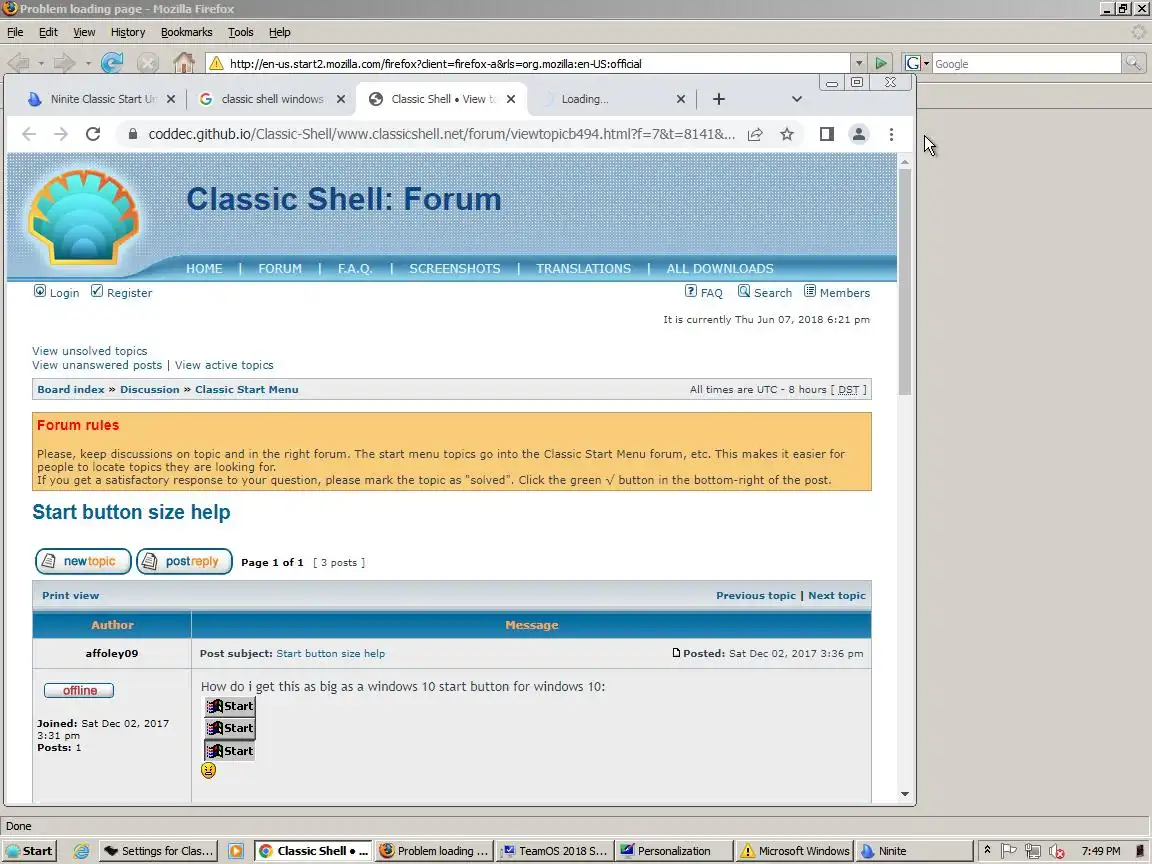Click Classic Shell seashell logo
1152x864 pixels.
pos(83,217)
